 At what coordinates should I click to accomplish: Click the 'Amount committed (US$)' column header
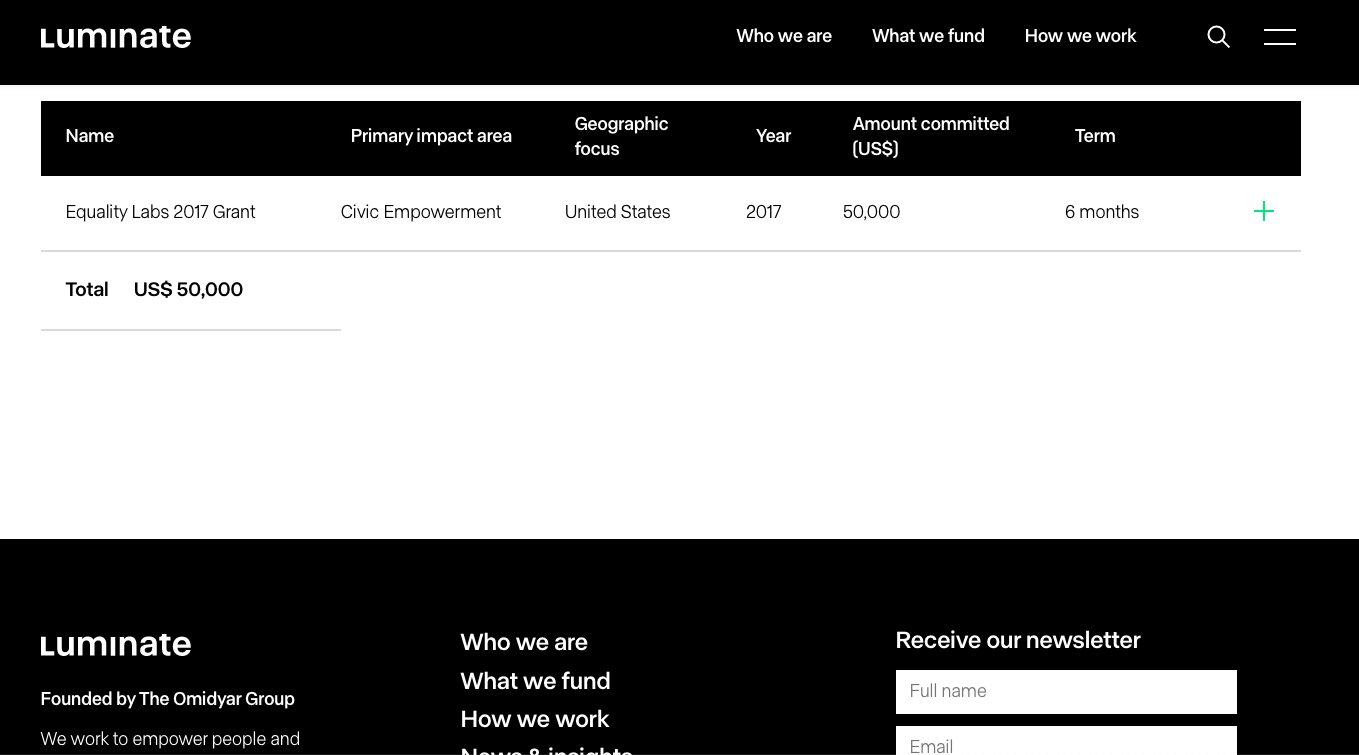[x=930, y=136]
